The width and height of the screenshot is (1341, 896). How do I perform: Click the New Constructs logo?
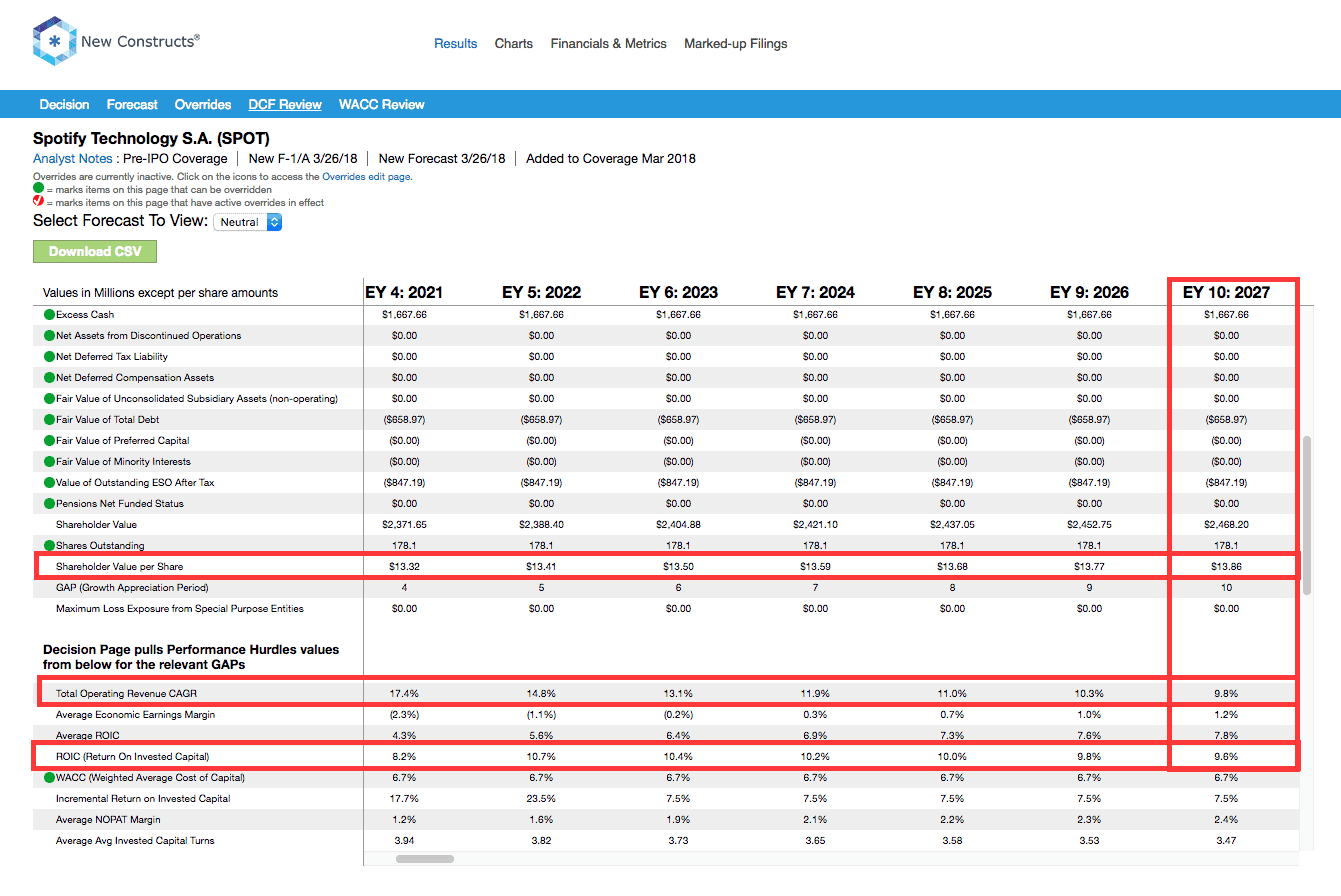(x=117, y=41)
